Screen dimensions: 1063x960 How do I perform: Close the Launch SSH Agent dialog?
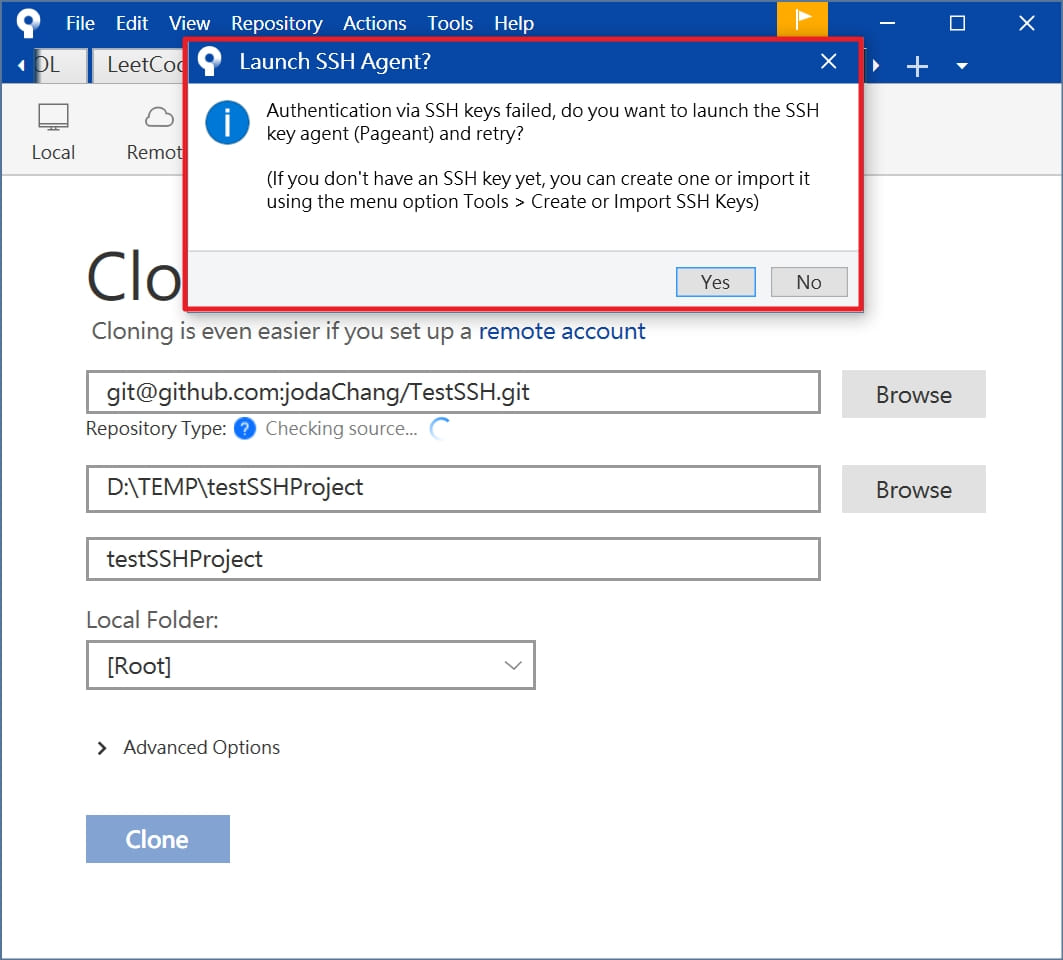(828, 61)
